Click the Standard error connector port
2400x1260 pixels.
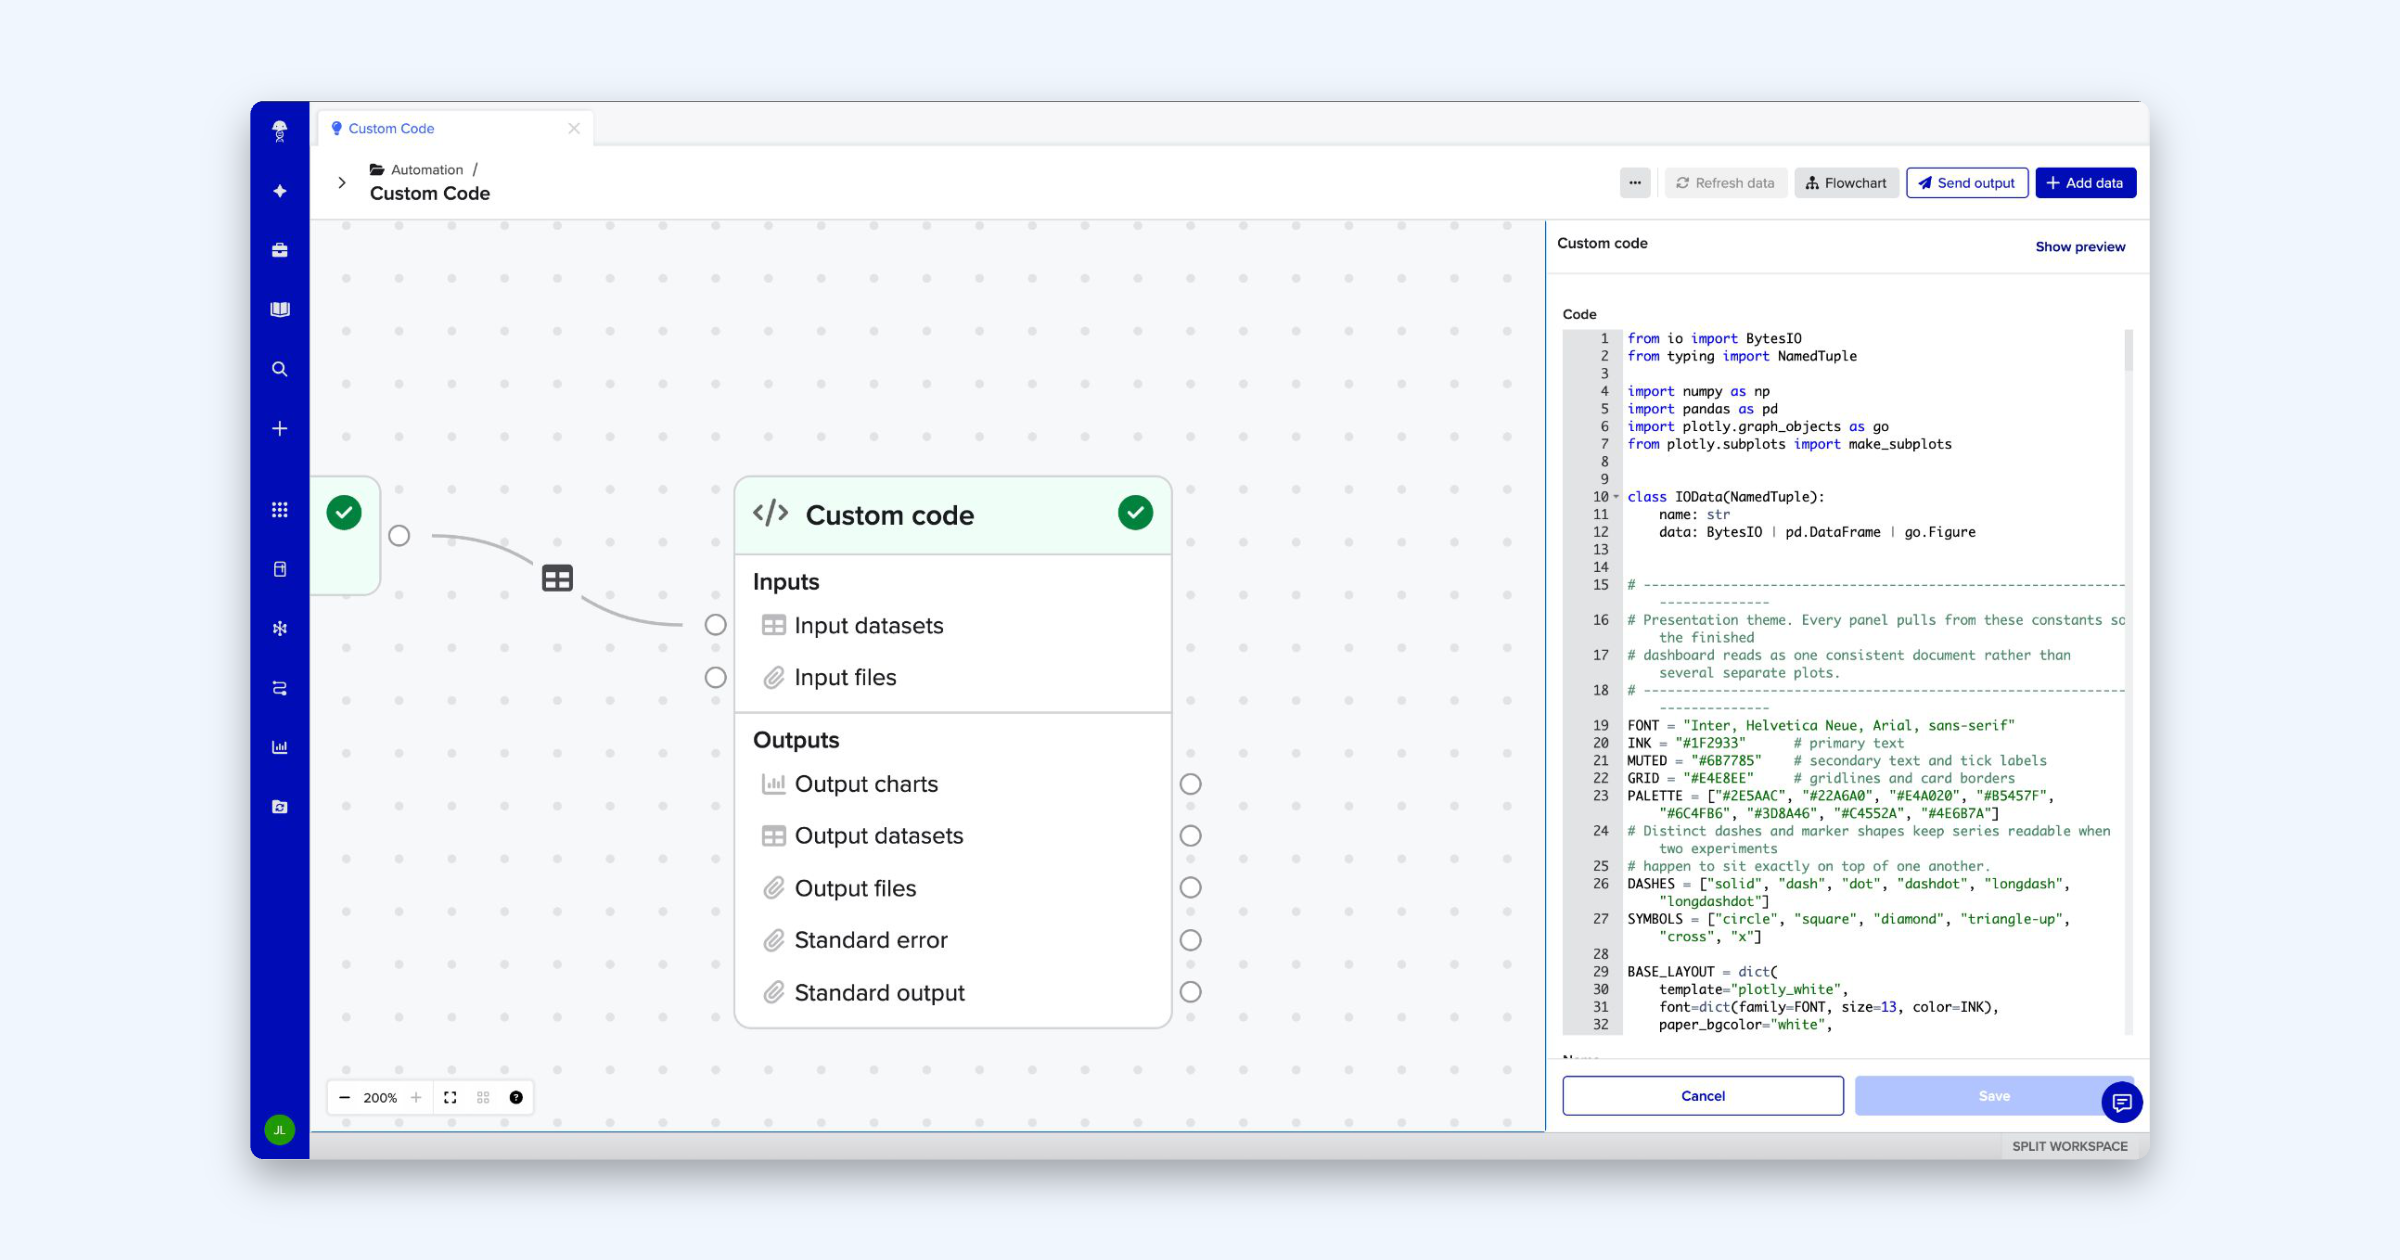point(1190,940)
